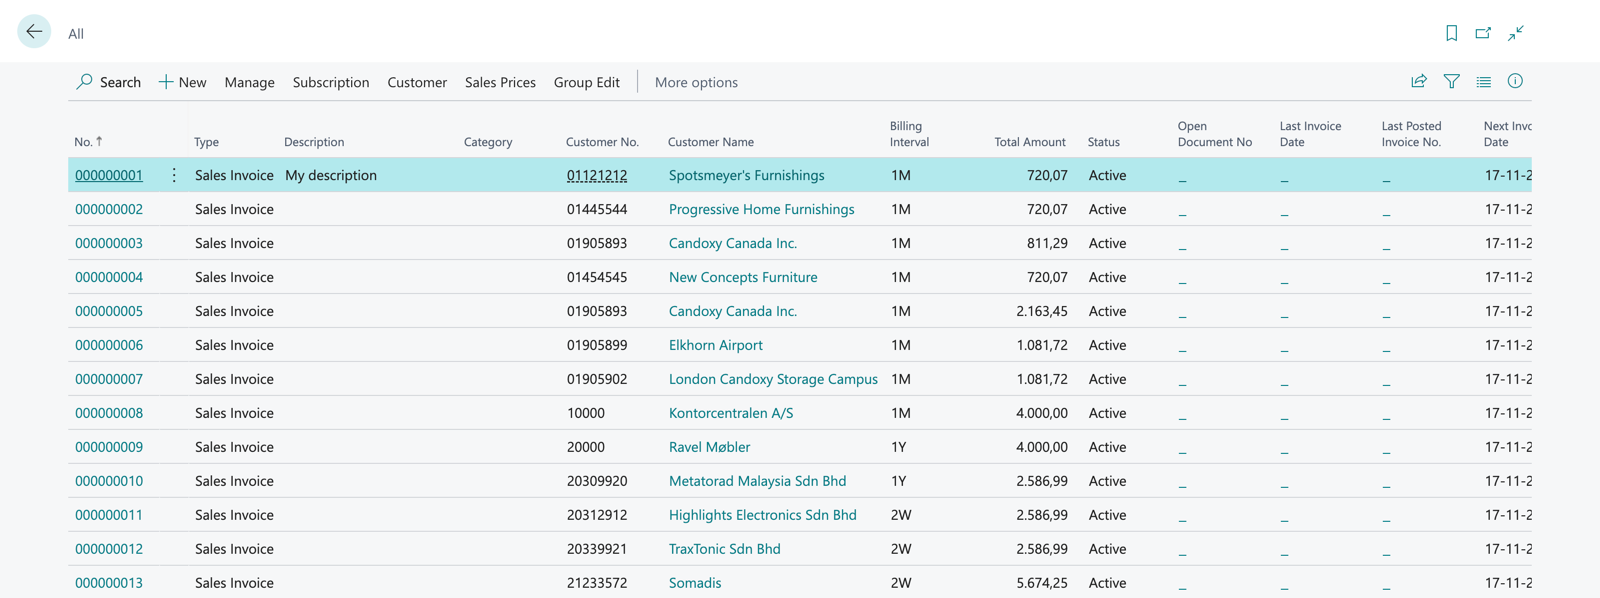The image size is (1600, 598).
Task: Open subscription number 000000005
Action: 109,311
